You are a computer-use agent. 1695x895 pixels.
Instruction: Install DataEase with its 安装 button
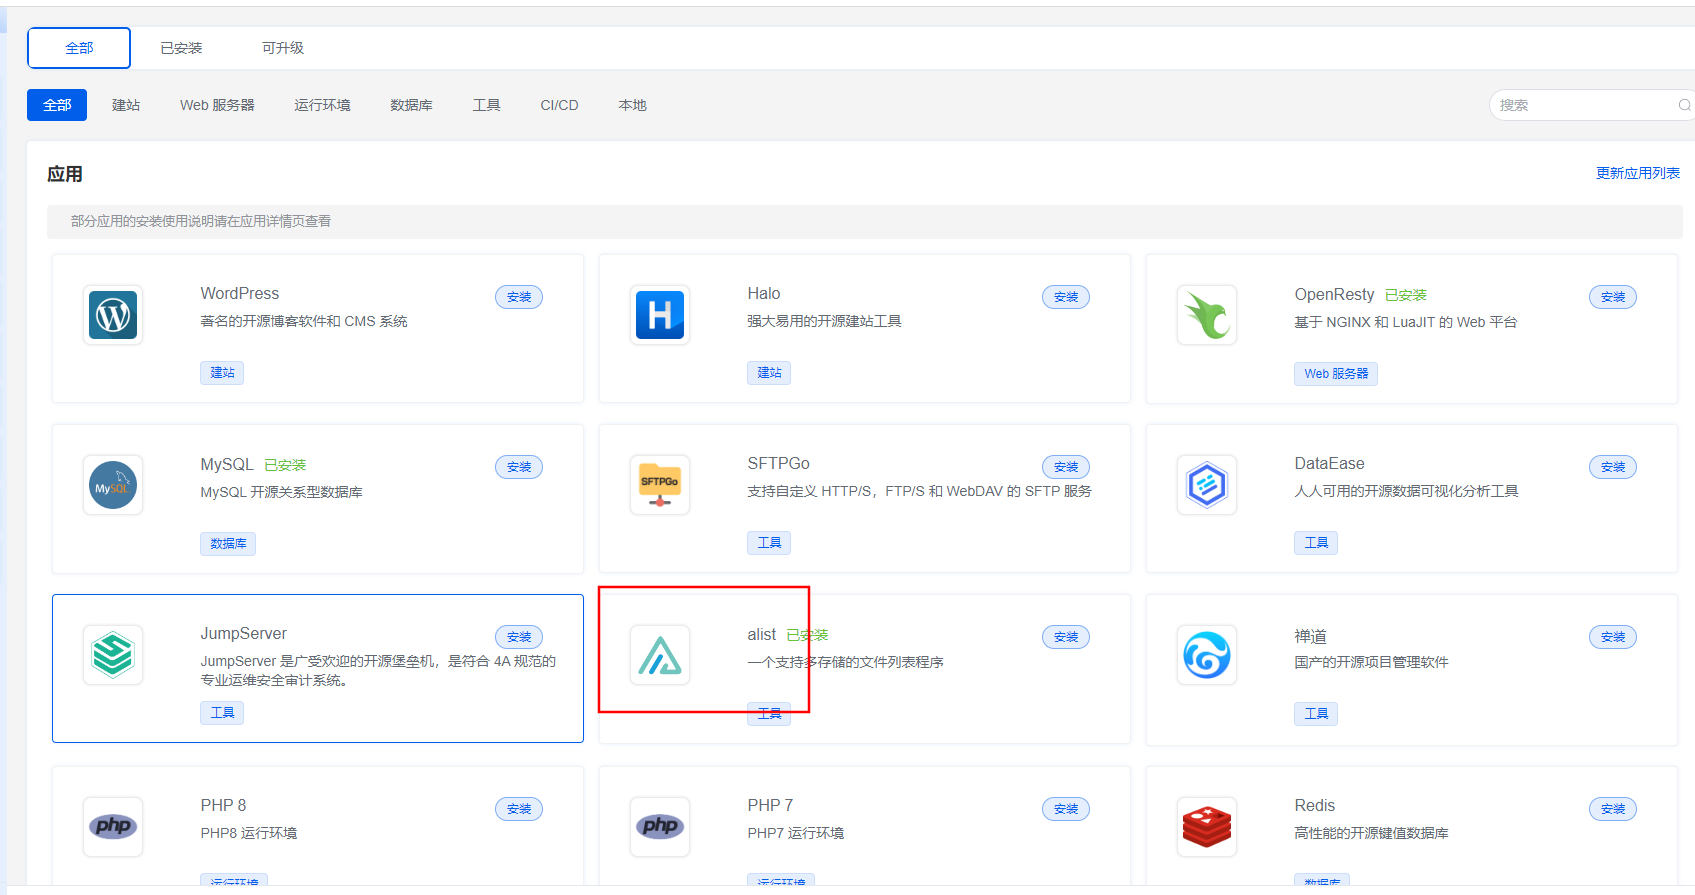1613,467
